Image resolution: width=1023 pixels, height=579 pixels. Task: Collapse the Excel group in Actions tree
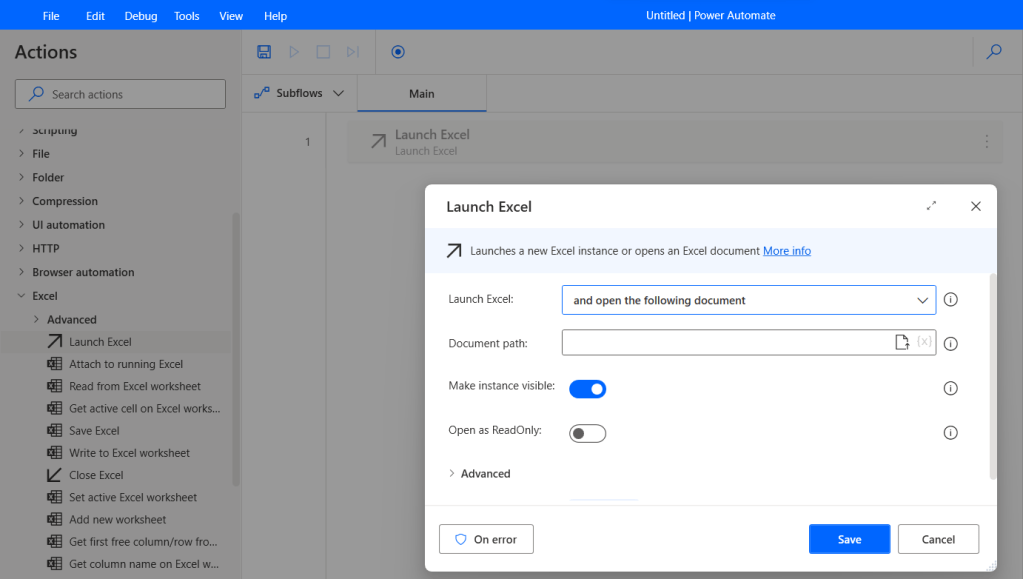22,296
